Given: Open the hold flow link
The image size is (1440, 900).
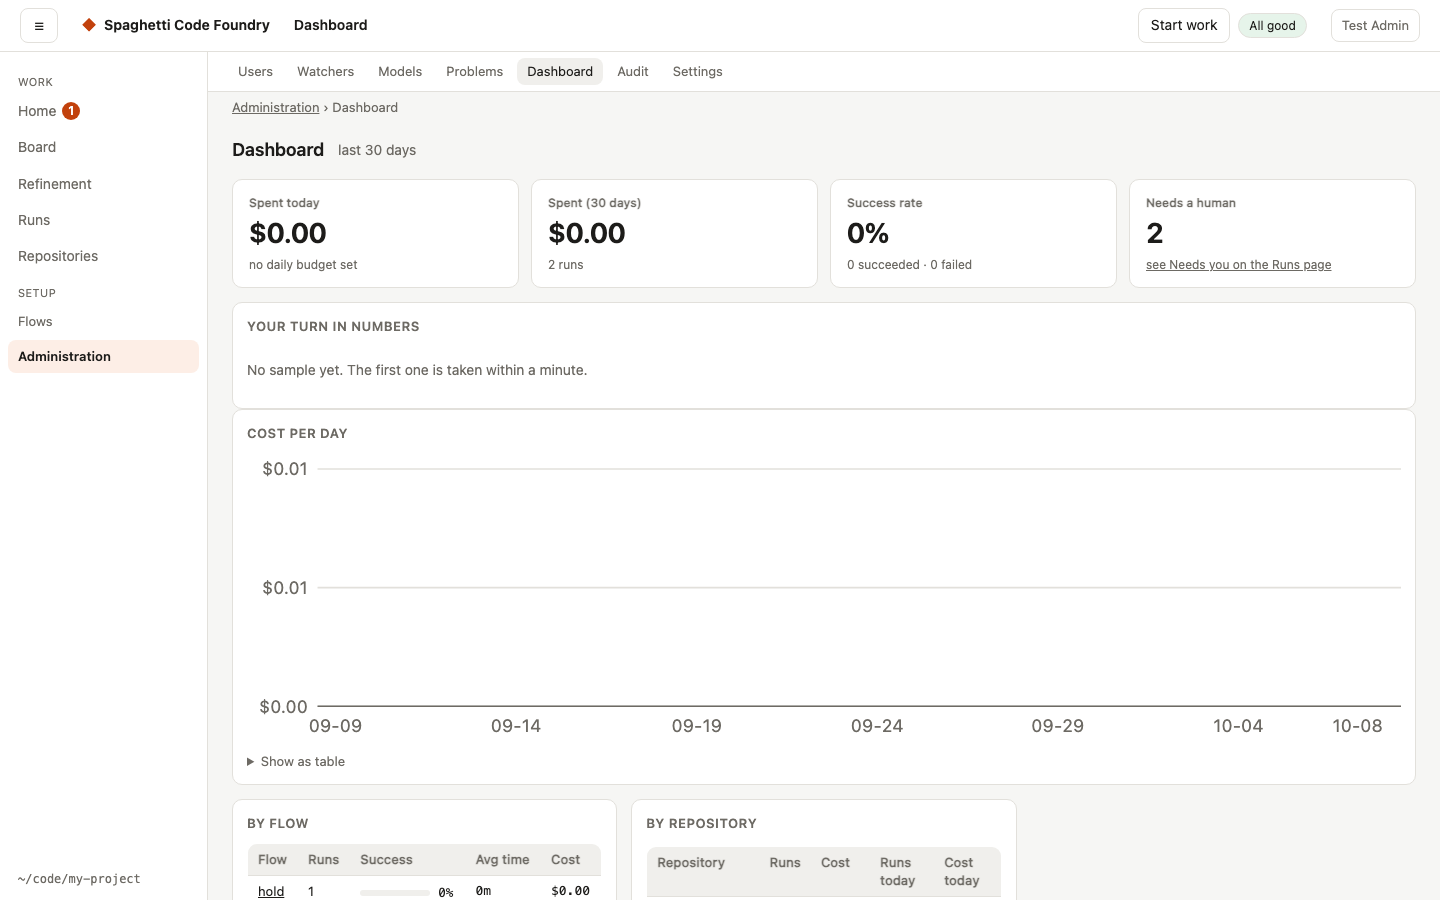Looking at the screenshot, I should (x=271, y=892).
